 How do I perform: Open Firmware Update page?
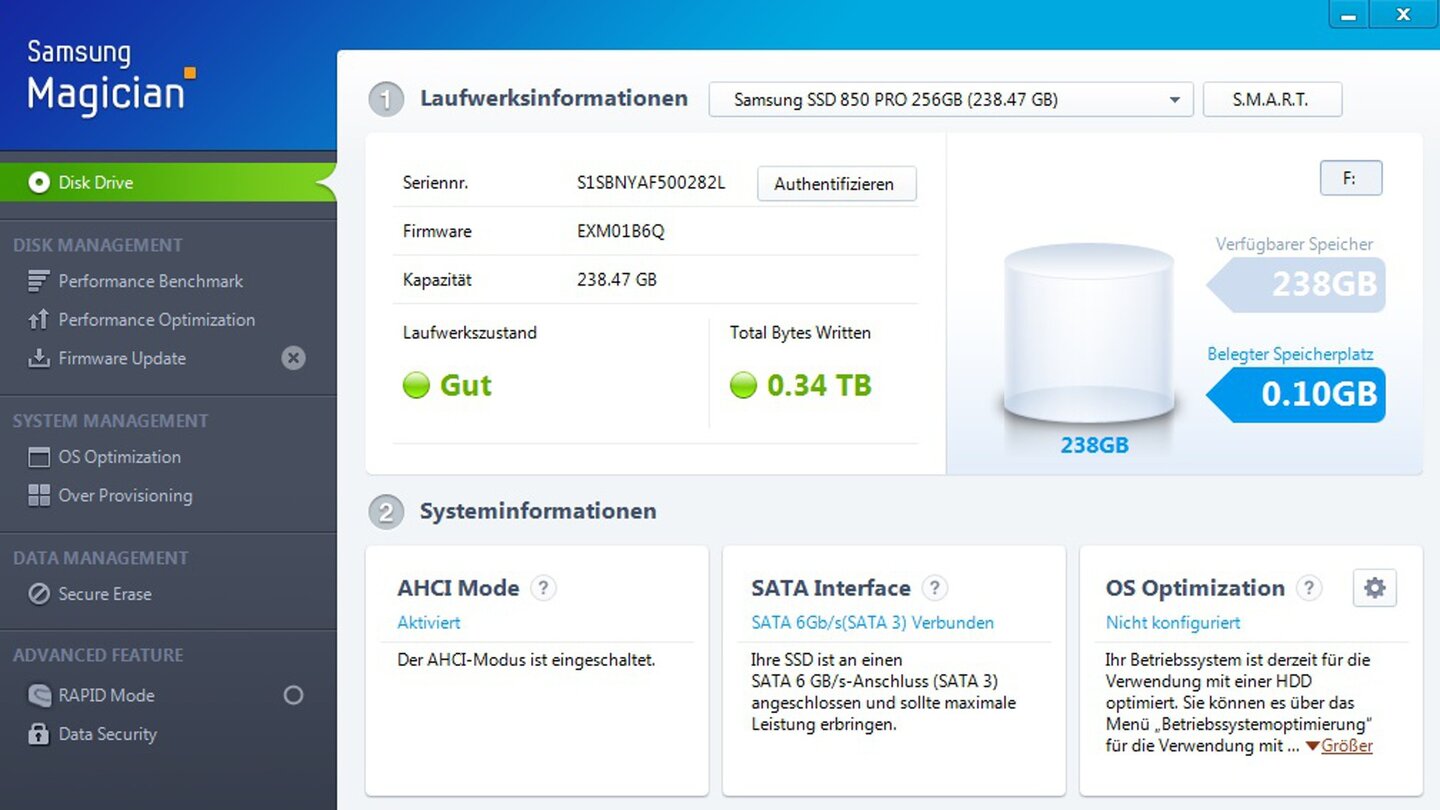click(x=122, y=358)
